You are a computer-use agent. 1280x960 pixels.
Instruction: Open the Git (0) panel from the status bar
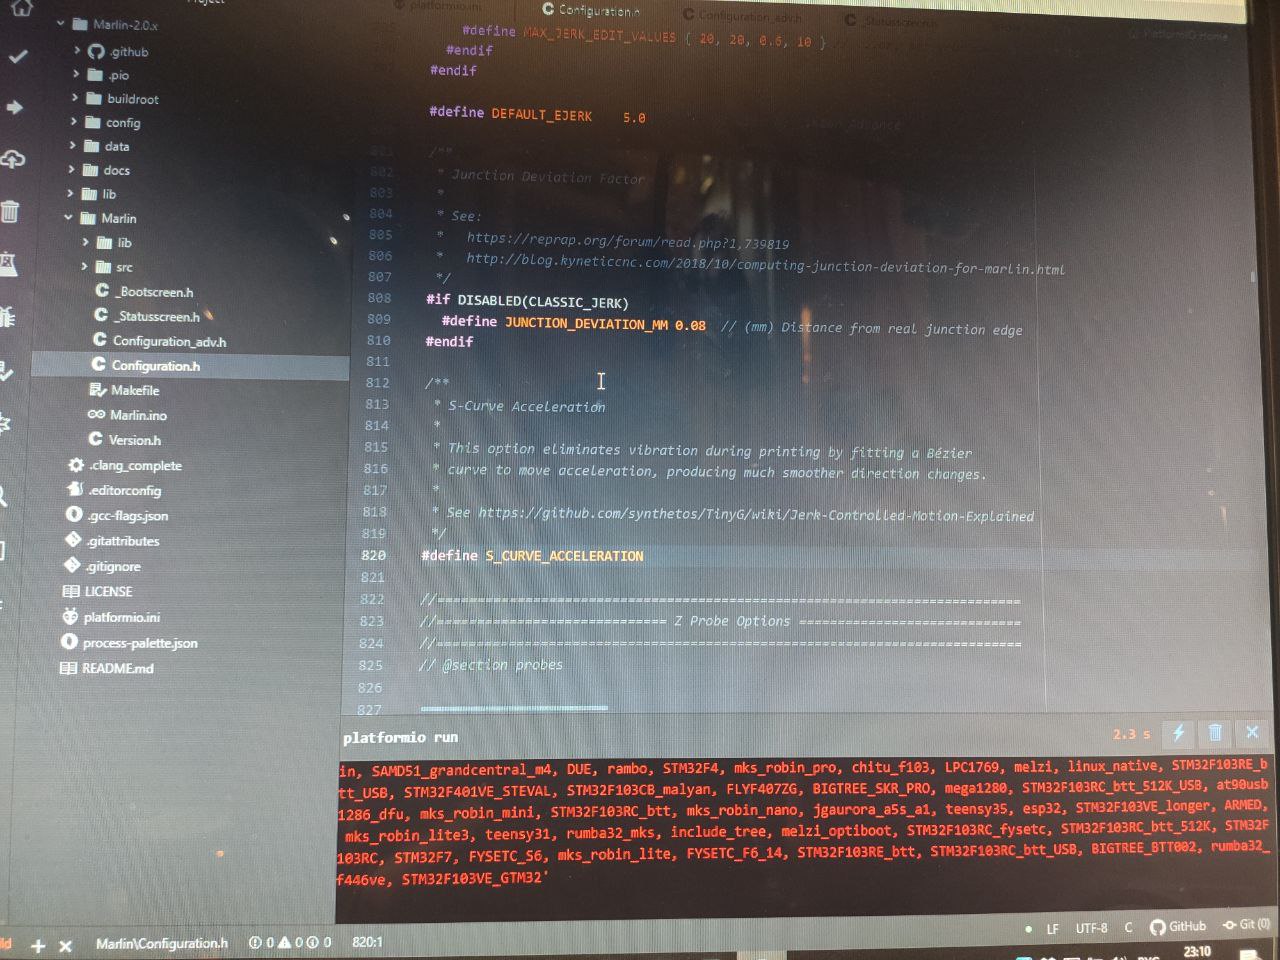[1246, 925]
